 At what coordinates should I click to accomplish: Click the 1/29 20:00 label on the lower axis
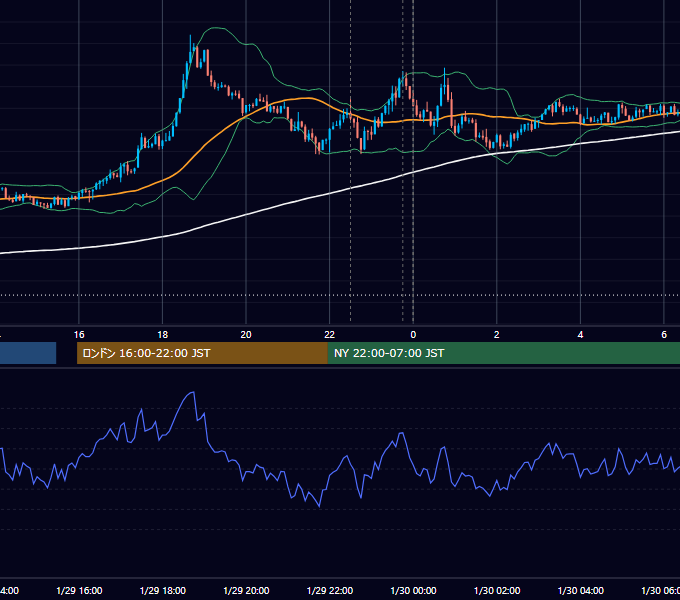click(x=246, y=590)
